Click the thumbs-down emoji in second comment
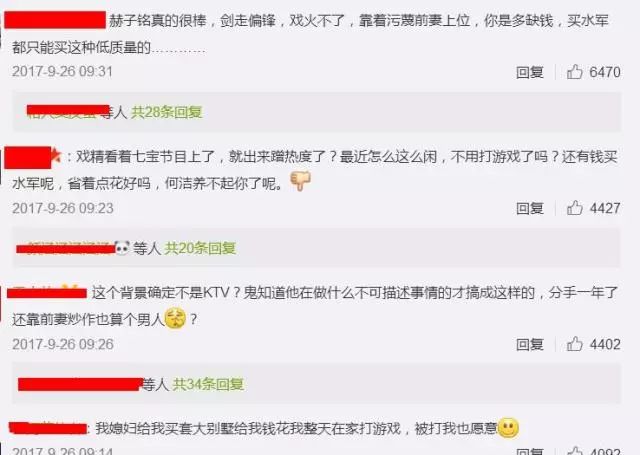This screenshot has width=640, height=455. click(300, 181)
